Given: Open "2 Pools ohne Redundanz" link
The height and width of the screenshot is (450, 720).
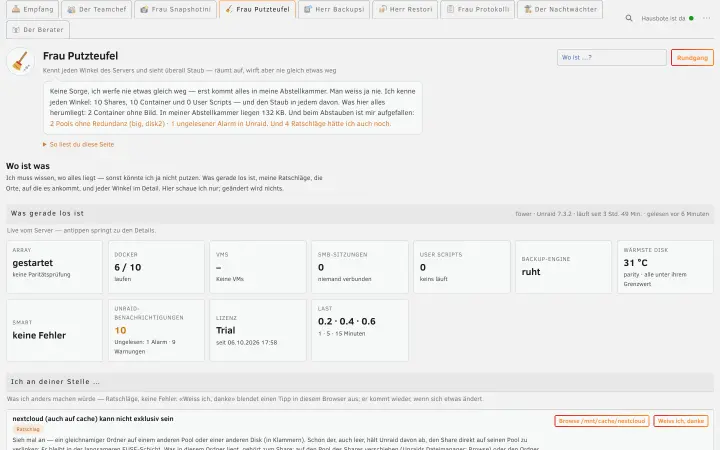Looking at the screenshot, I should 107,124.
